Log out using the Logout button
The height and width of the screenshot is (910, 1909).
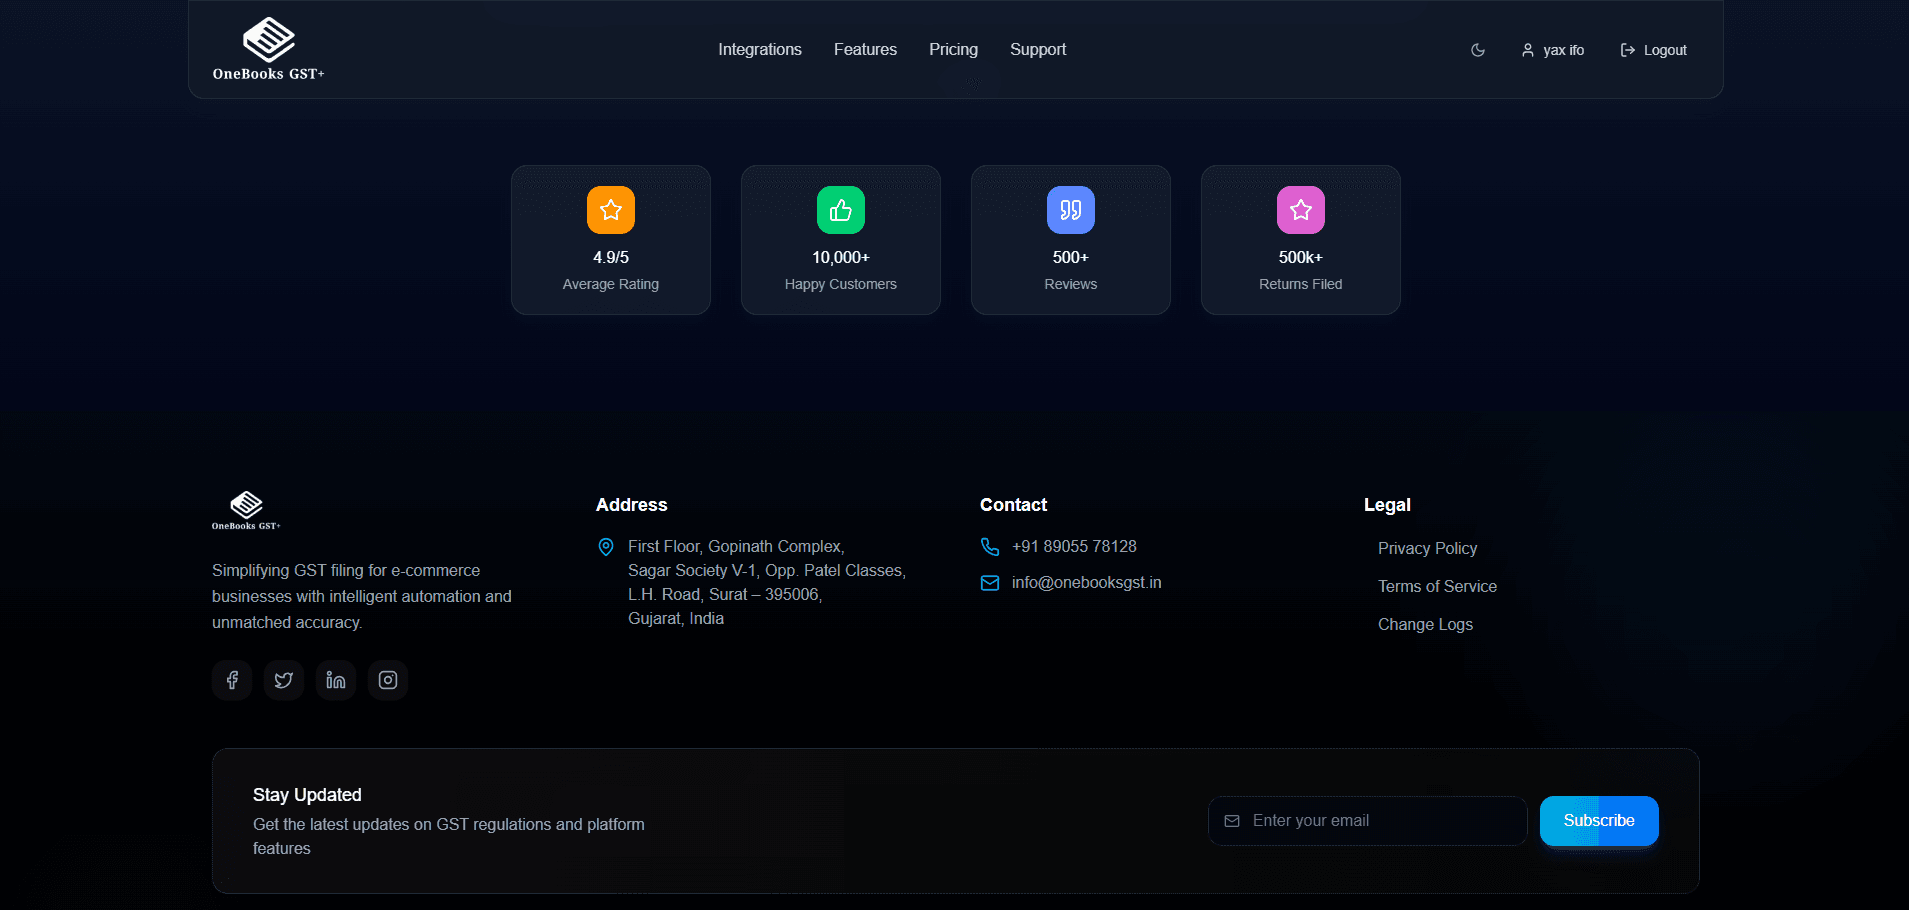coord(1654,50)
